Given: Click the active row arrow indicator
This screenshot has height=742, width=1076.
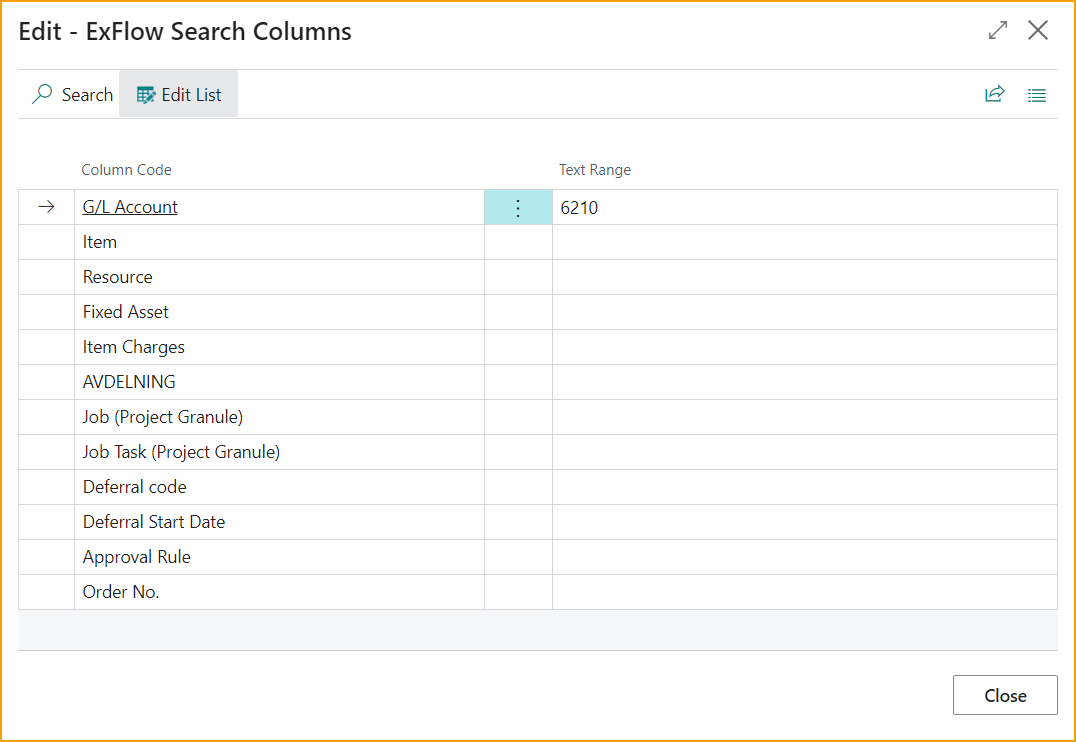Looking at the screenshot, I should (x=45, y=206).
